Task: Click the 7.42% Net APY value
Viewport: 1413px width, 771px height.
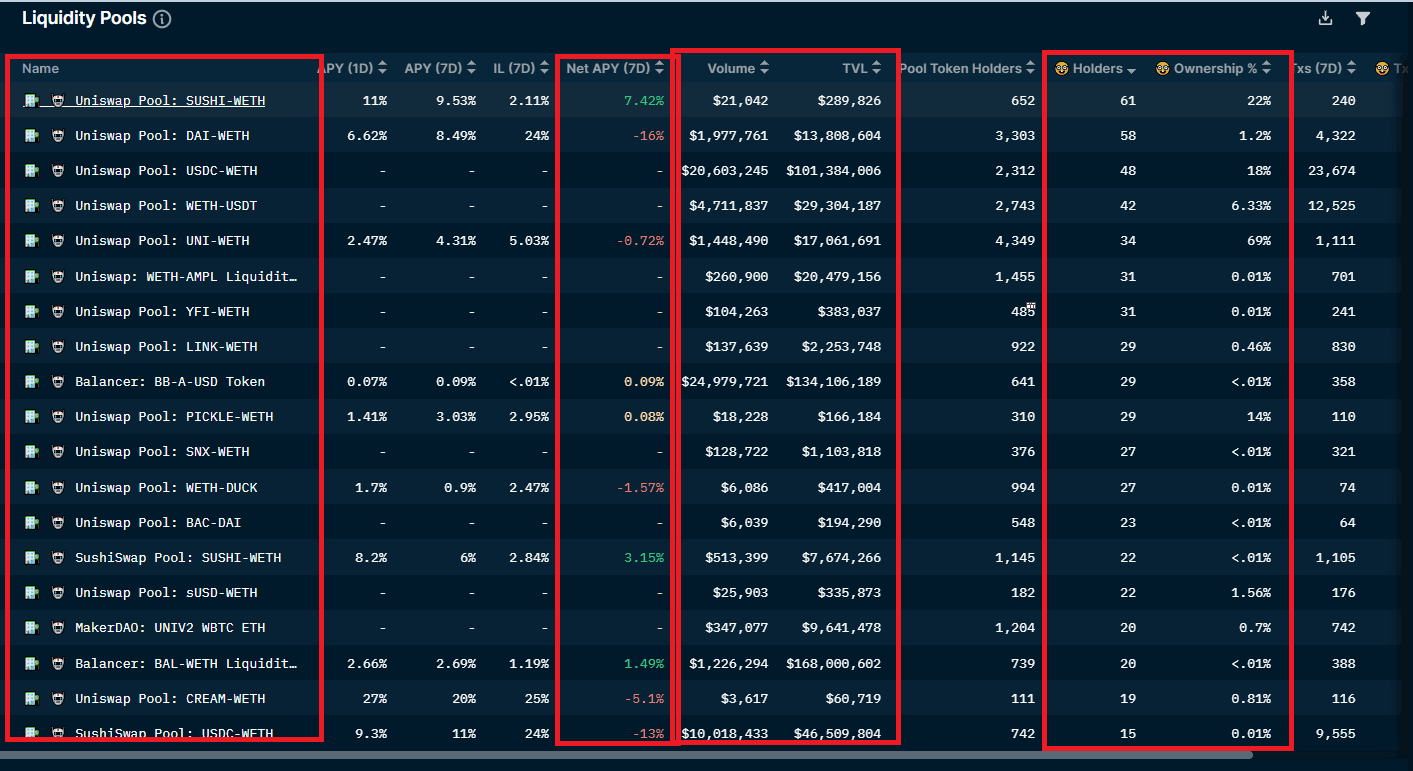Action: pyautogui.click(x=643, y=101)
